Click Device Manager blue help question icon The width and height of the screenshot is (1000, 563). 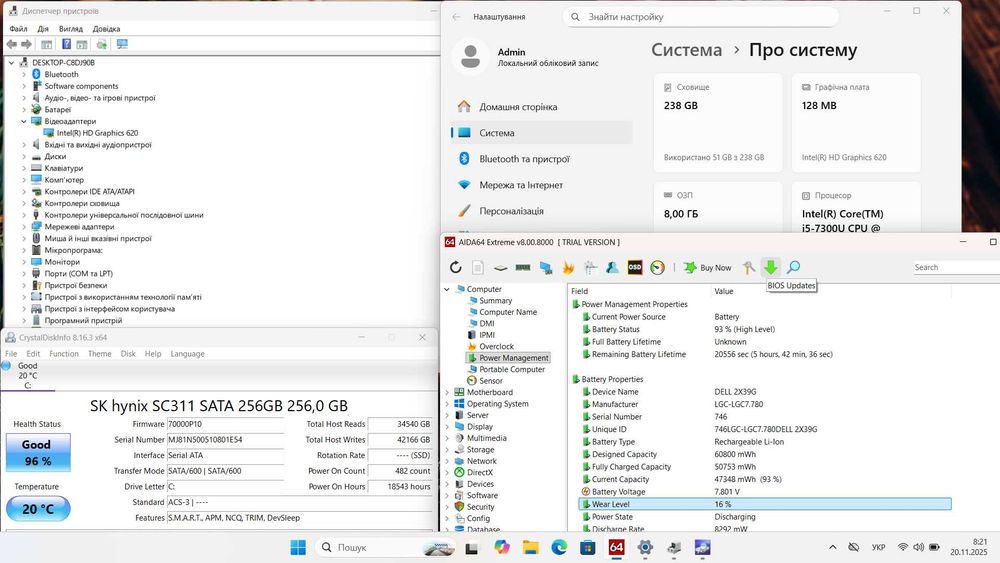coord(66,44)
